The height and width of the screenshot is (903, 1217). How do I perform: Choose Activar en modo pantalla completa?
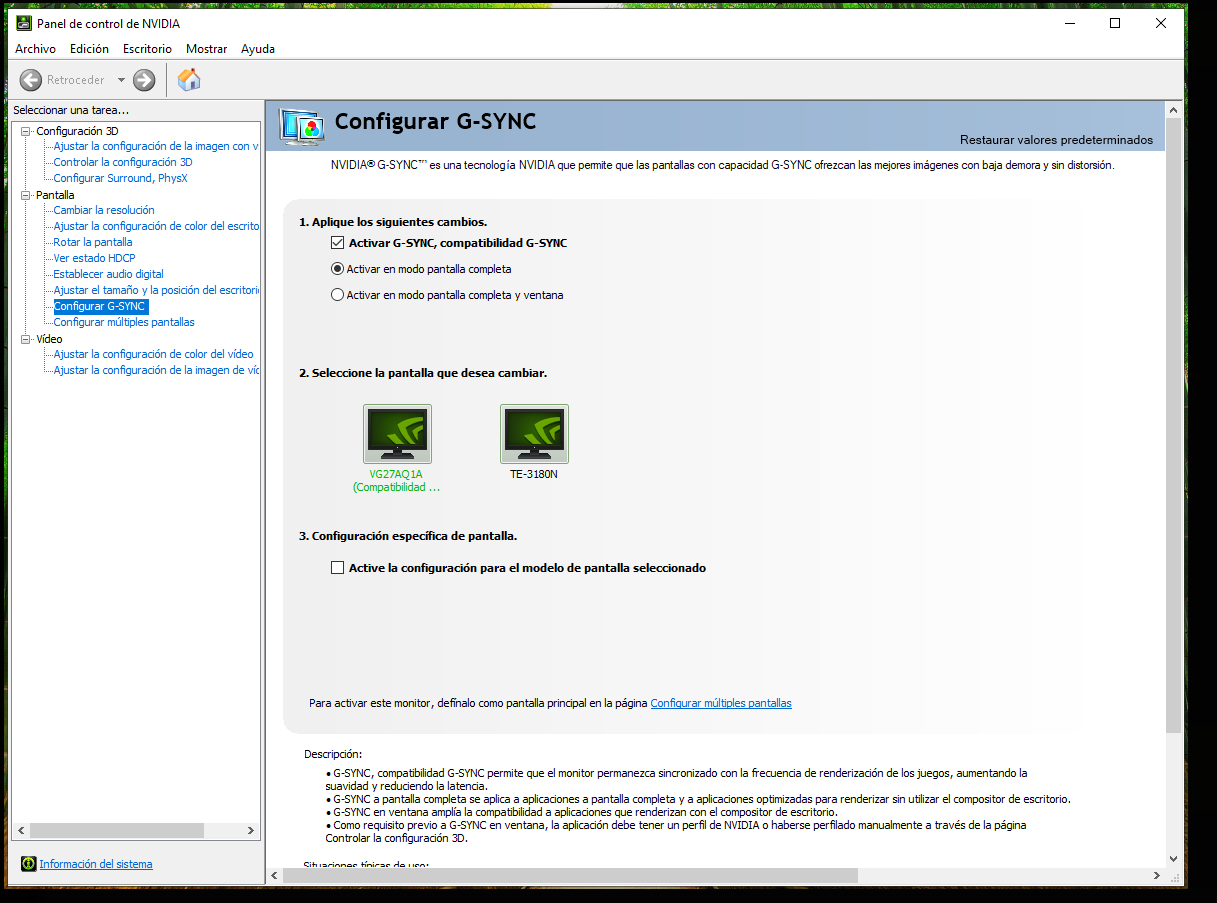[x=337, y=269]
